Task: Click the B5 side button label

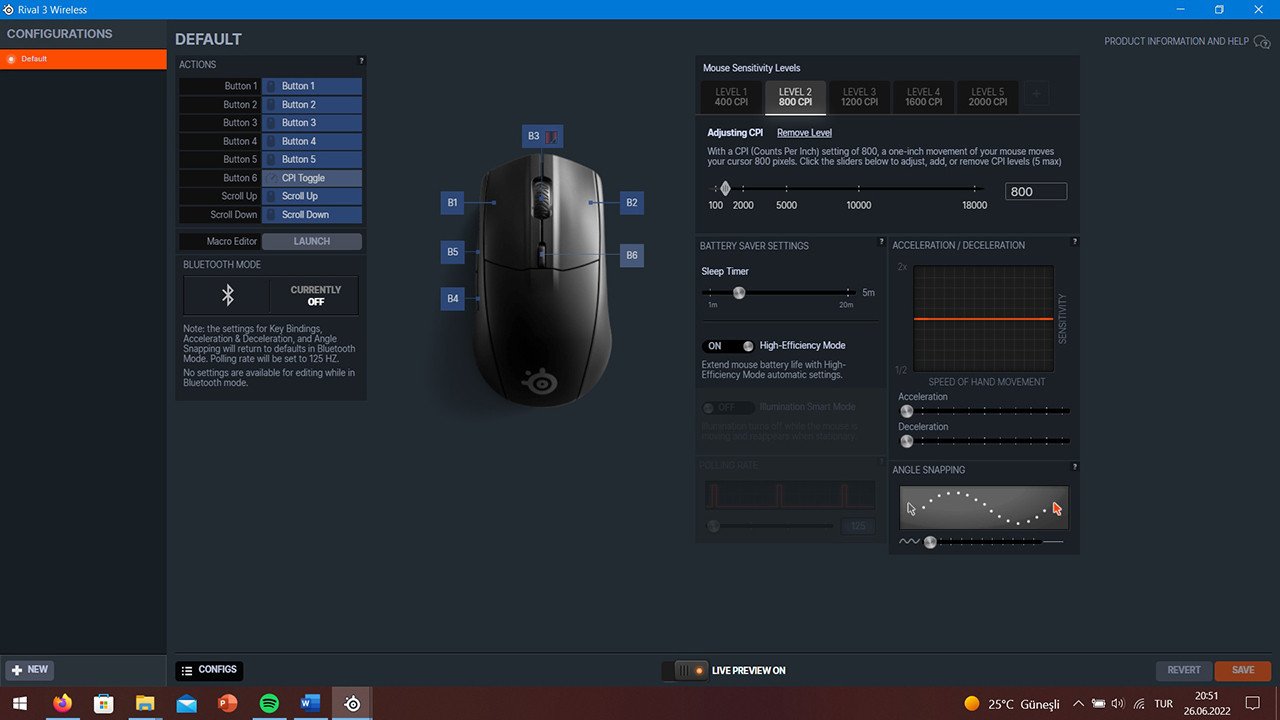Action: pos(453,252)
